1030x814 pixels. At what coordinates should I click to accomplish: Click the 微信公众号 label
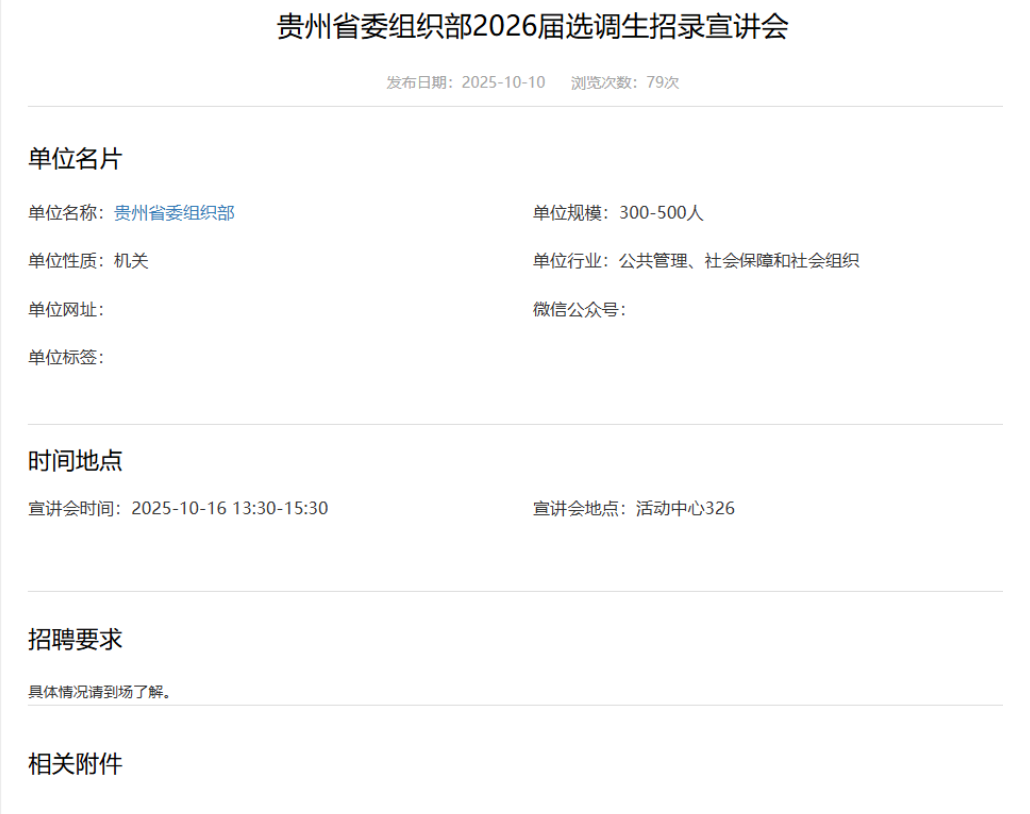point(578,309)
